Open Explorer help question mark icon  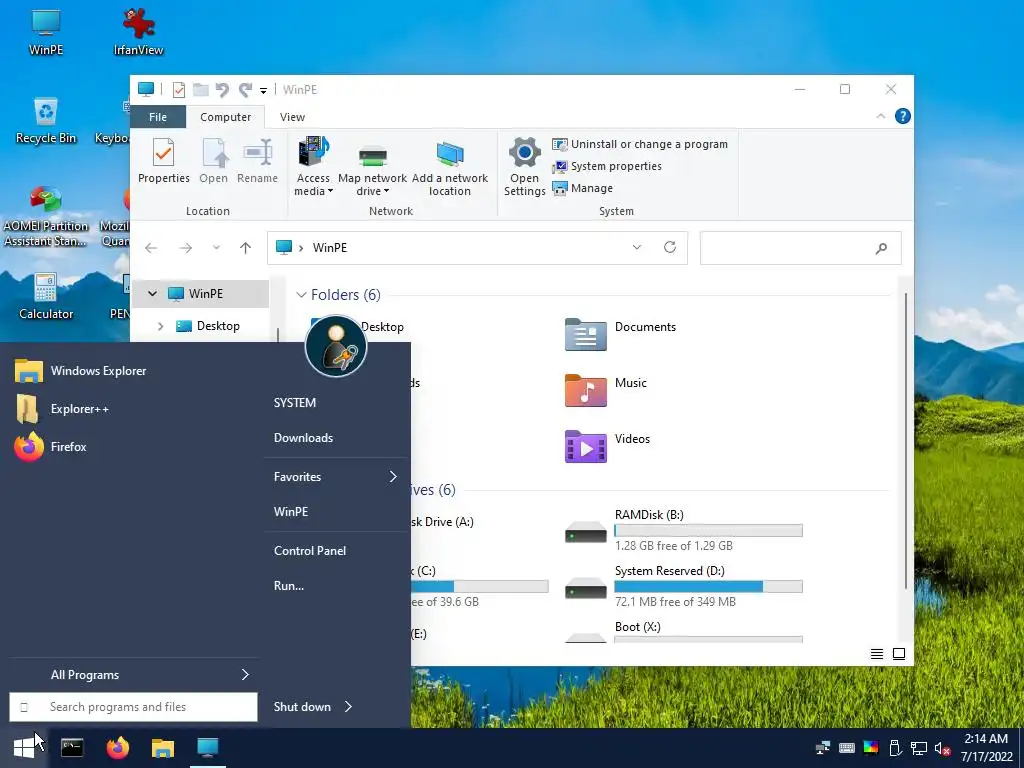click(903, 116)
